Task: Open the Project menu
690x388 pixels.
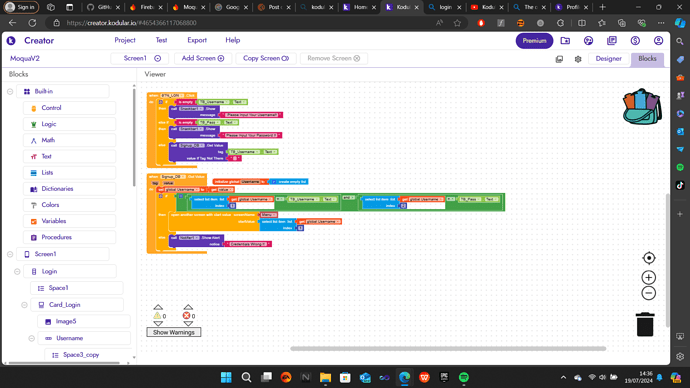Action: [x=125, y=40]
